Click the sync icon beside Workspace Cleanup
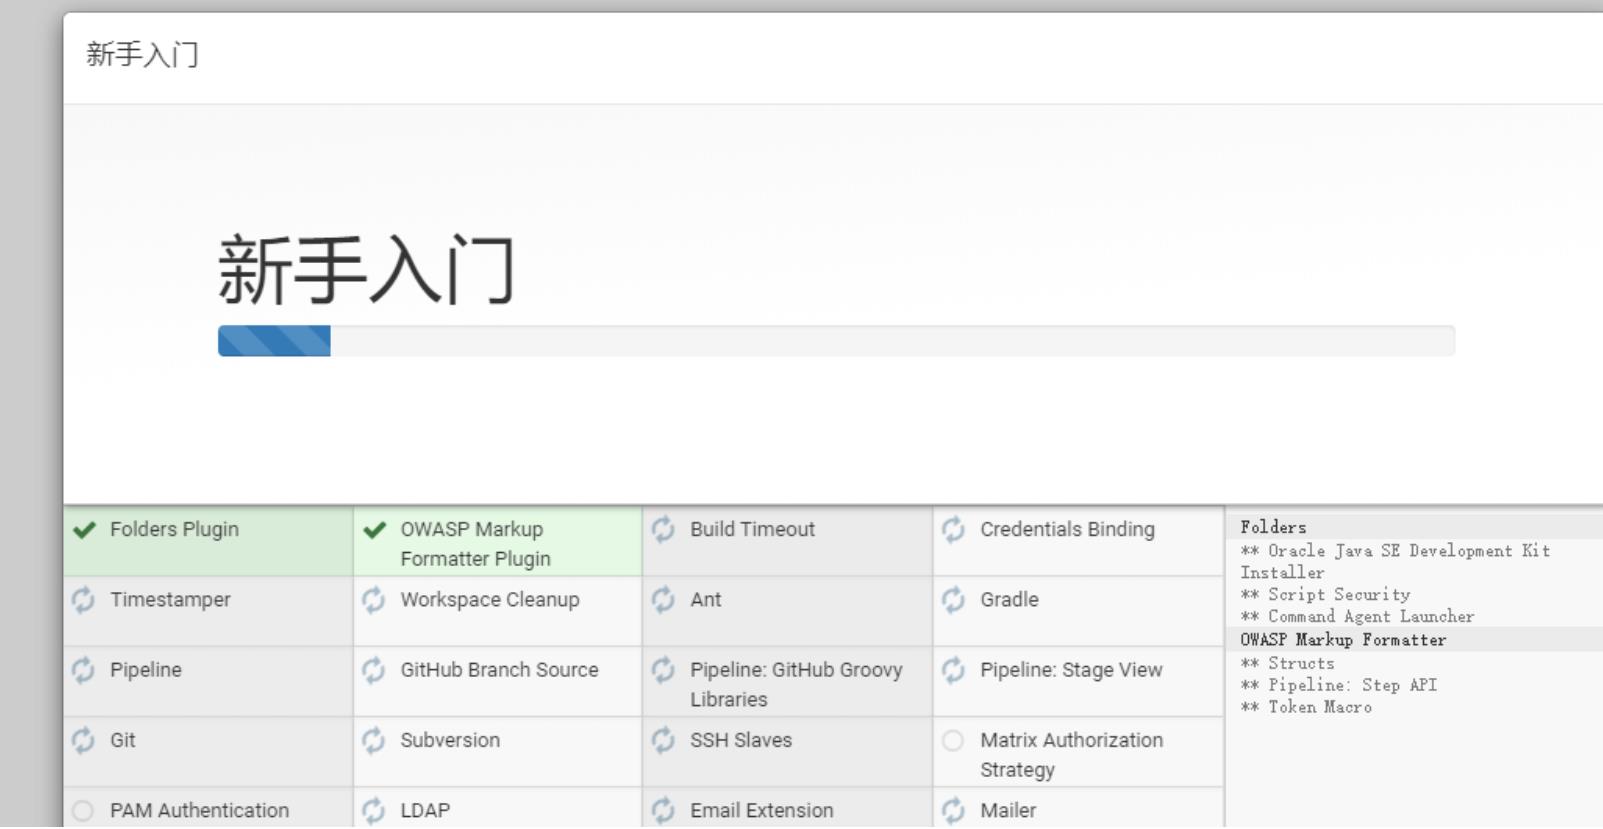 pos(373,599)
